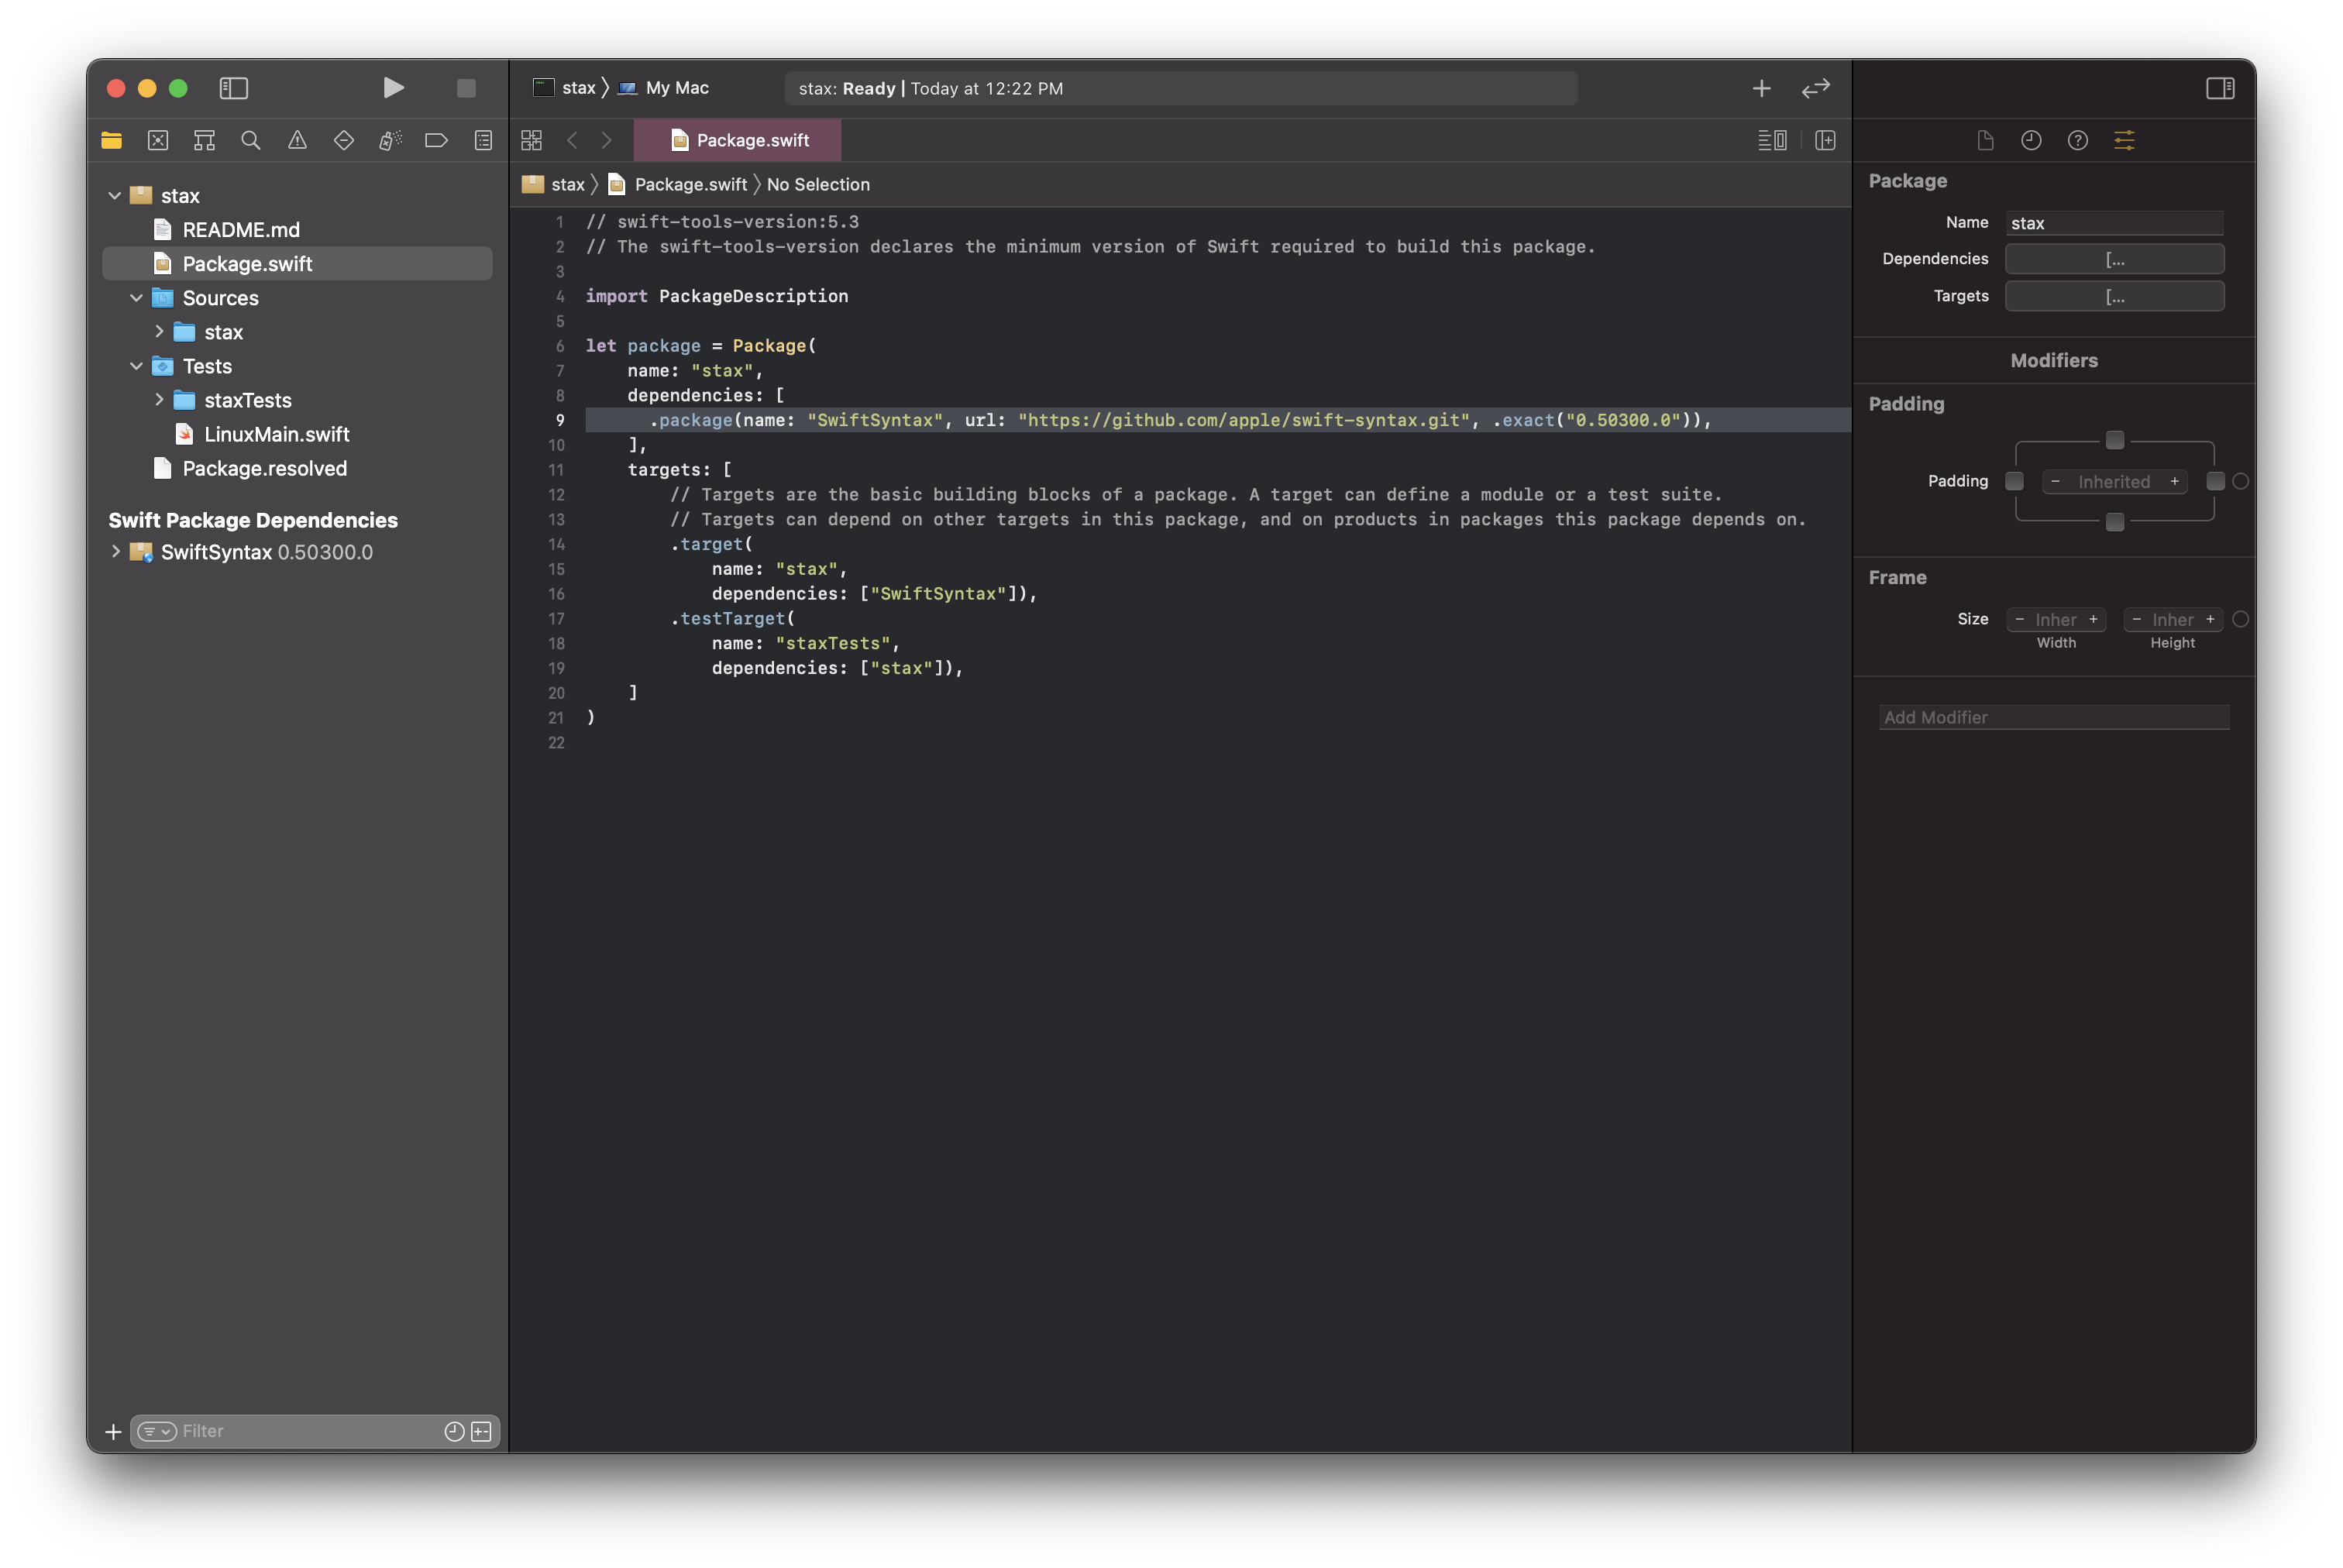Open the History inspector clock icon
The image size is (2343, 1568).
[2031, 140]
